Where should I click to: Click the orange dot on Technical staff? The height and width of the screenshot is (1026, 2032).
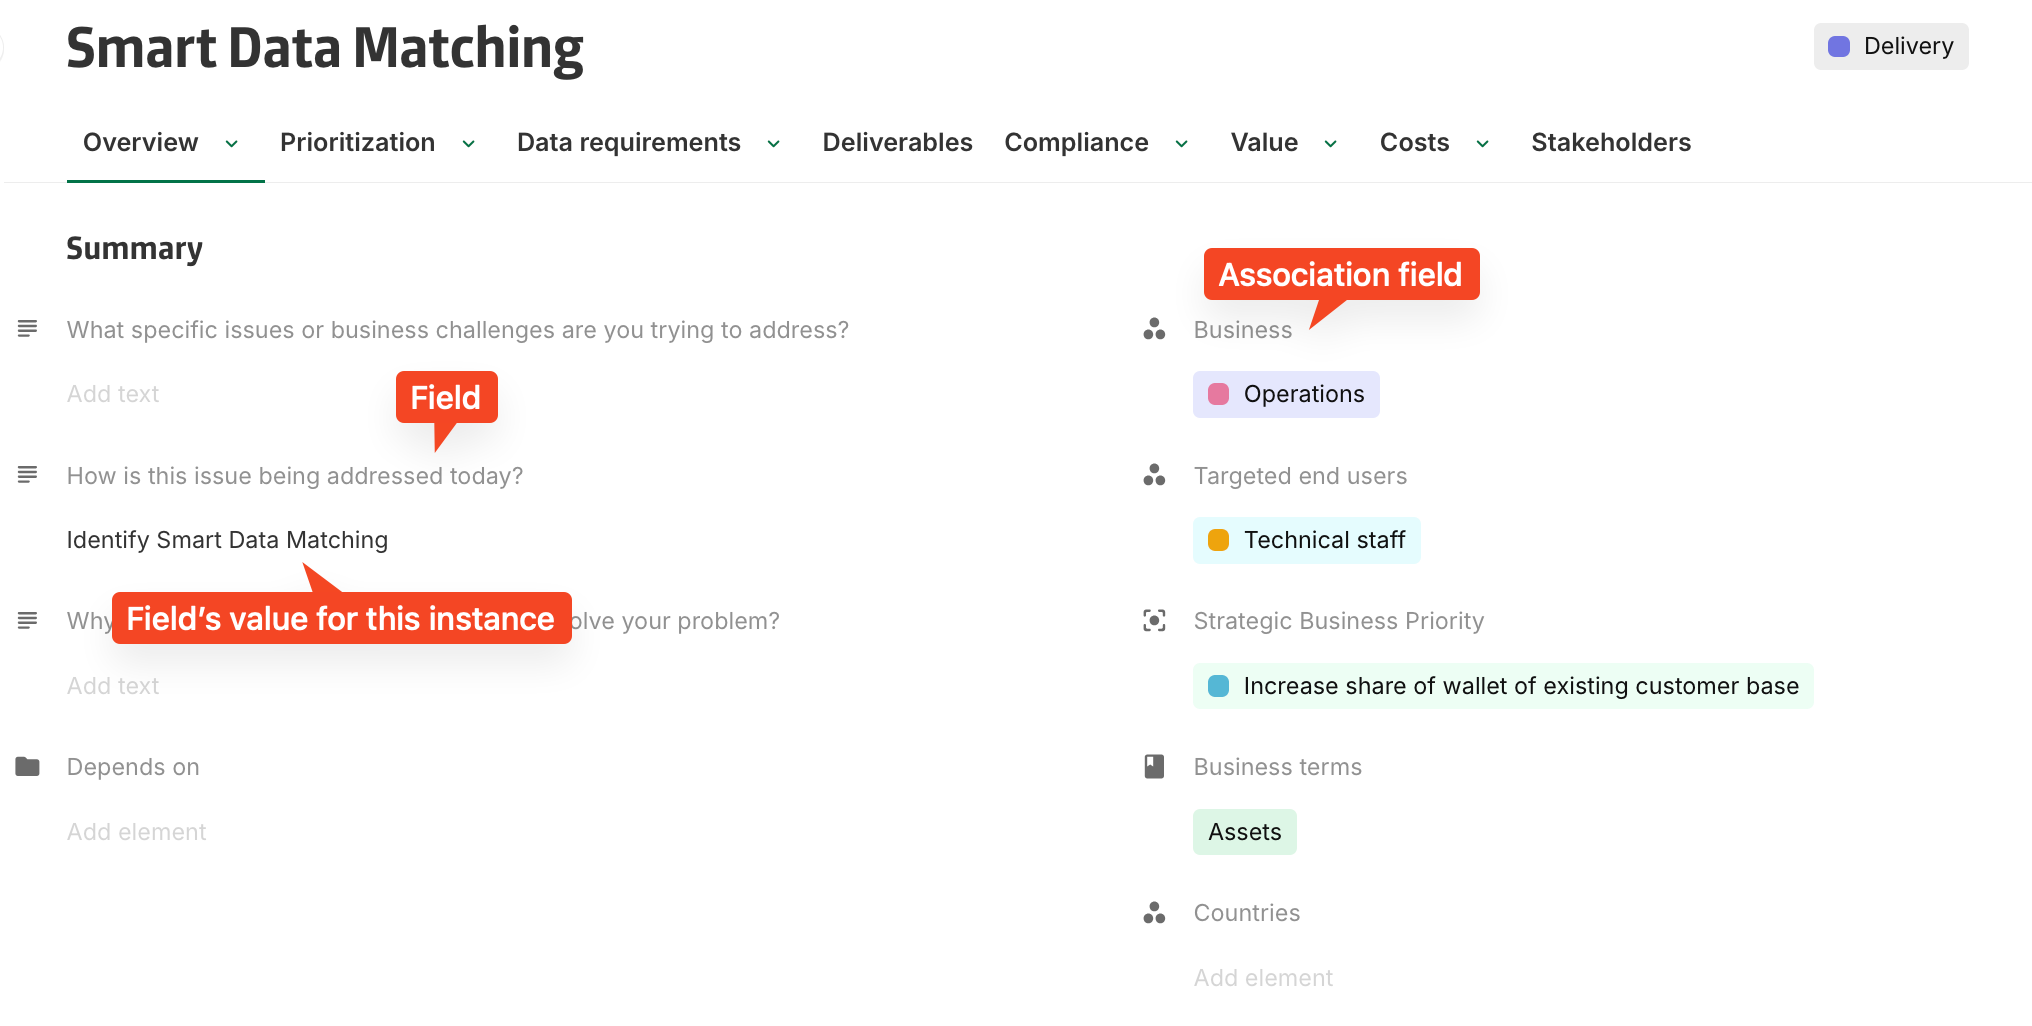click(x=1218, y=540)
